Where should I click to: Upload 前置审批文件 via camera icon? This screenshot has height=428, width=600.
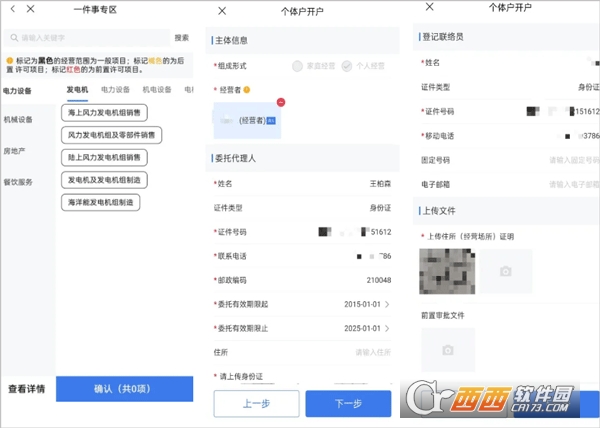click(448, 350)
